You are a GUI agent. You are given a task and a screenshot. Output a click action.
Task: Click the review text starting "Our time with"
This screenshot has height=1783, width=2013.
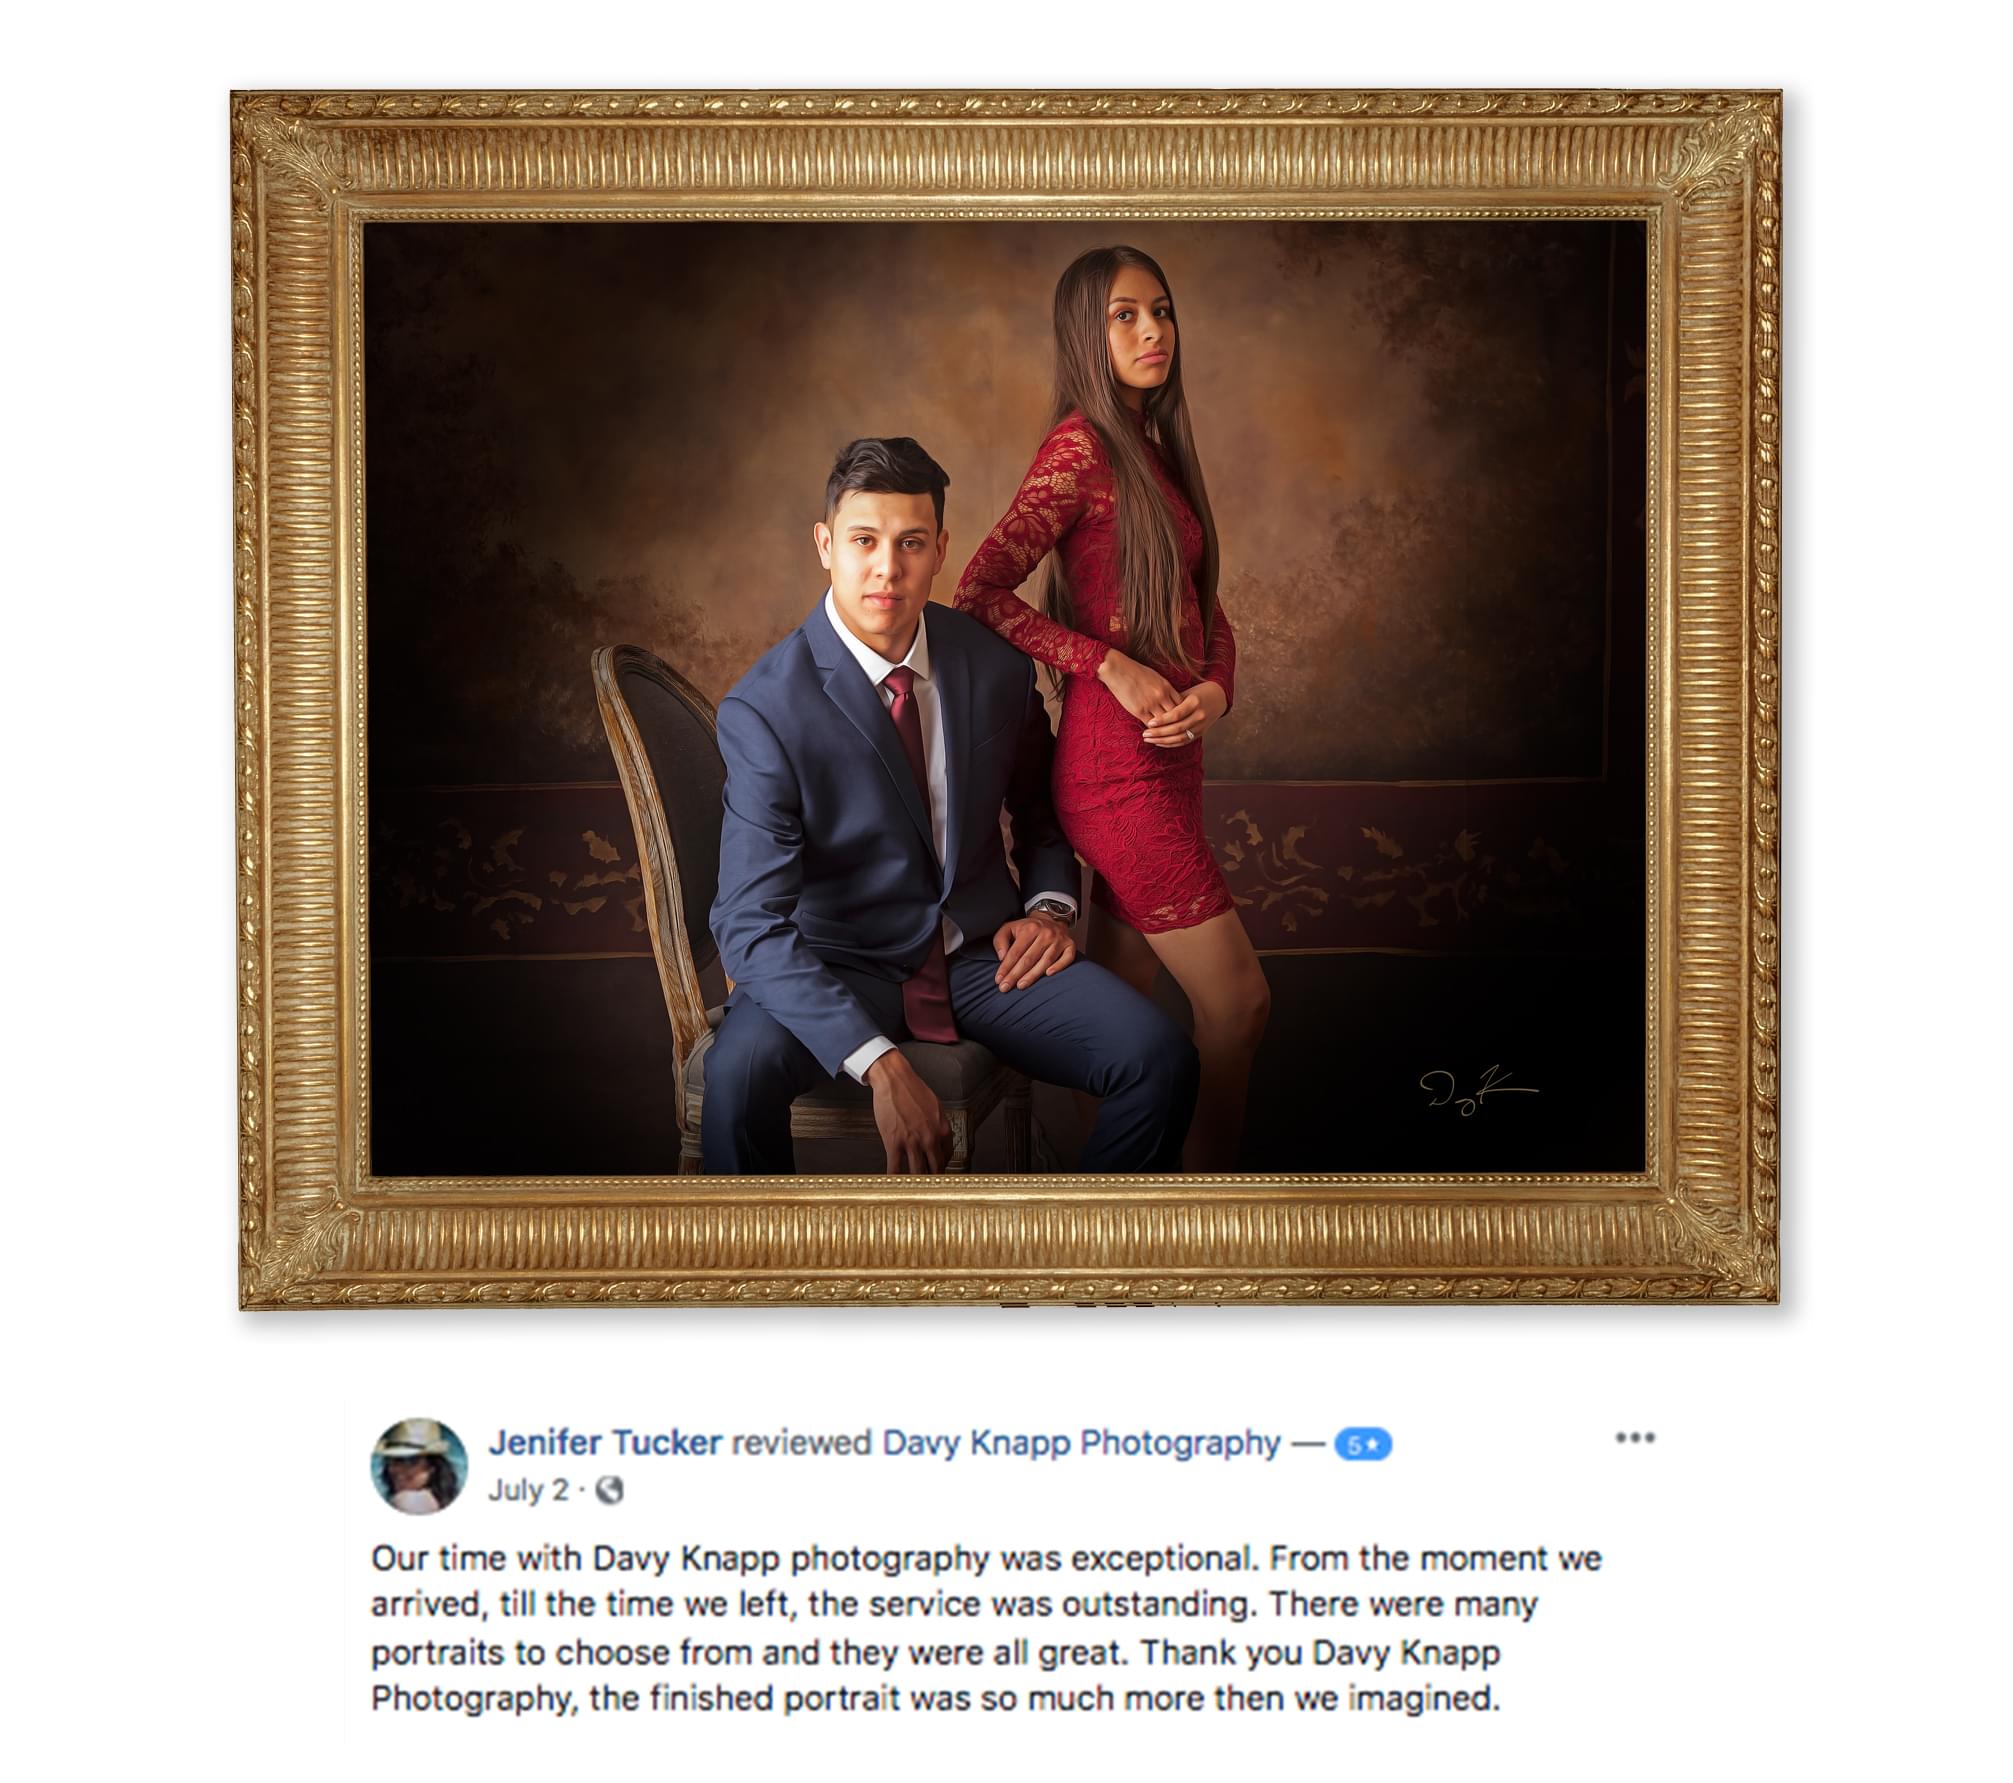(987, 1630)
